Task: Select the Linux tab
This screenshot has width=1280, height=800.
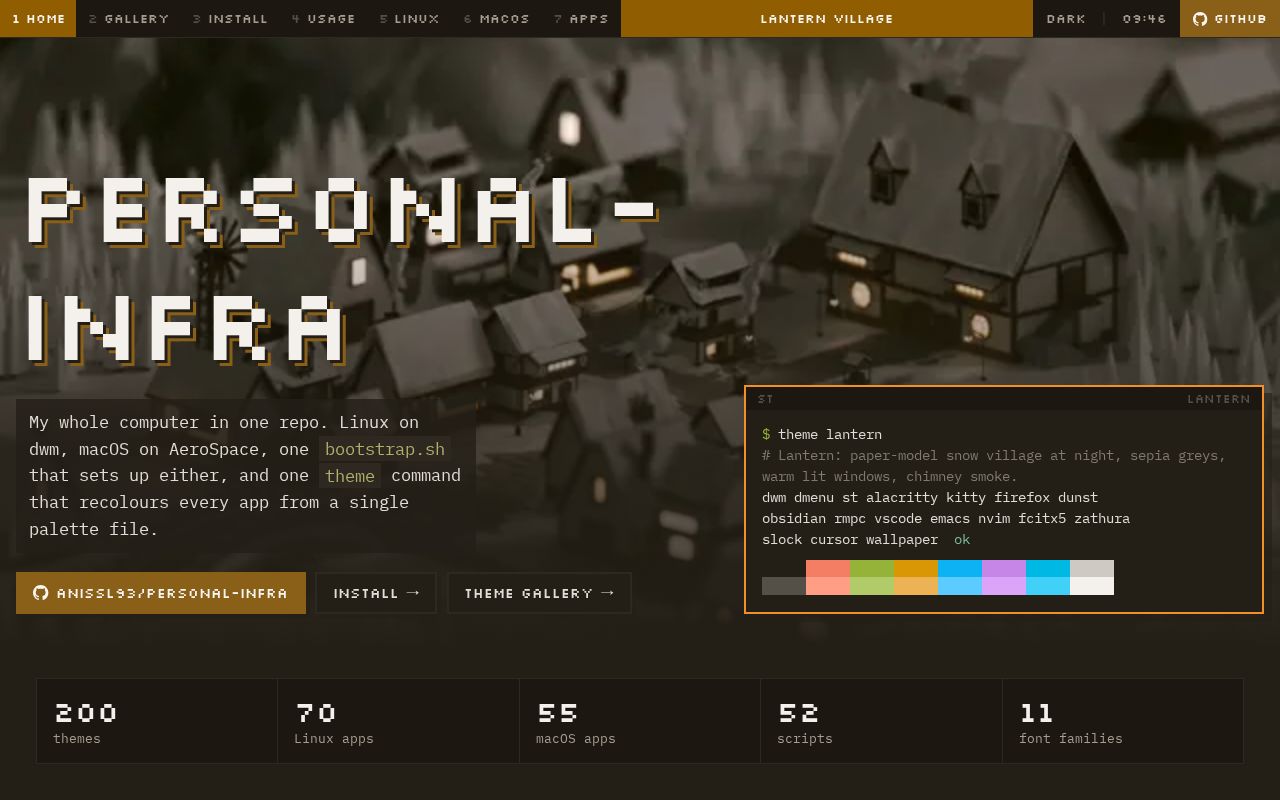Action: point(410,18)
